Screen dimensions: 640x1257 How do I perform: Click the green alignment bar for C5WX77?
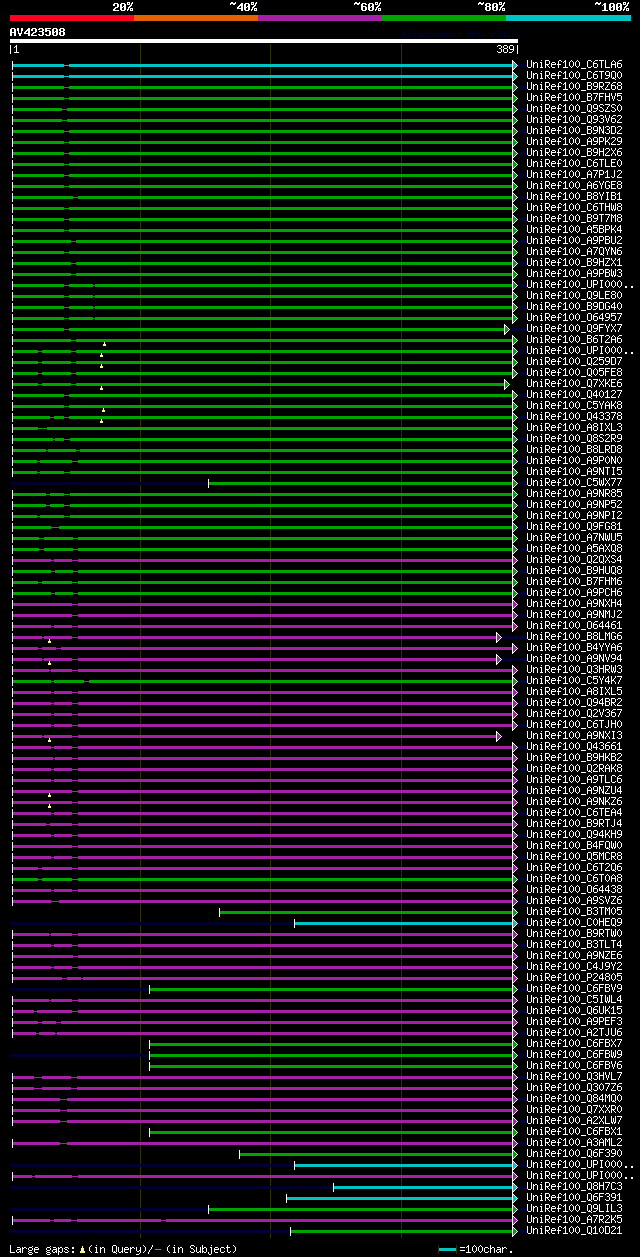(362, 482)
